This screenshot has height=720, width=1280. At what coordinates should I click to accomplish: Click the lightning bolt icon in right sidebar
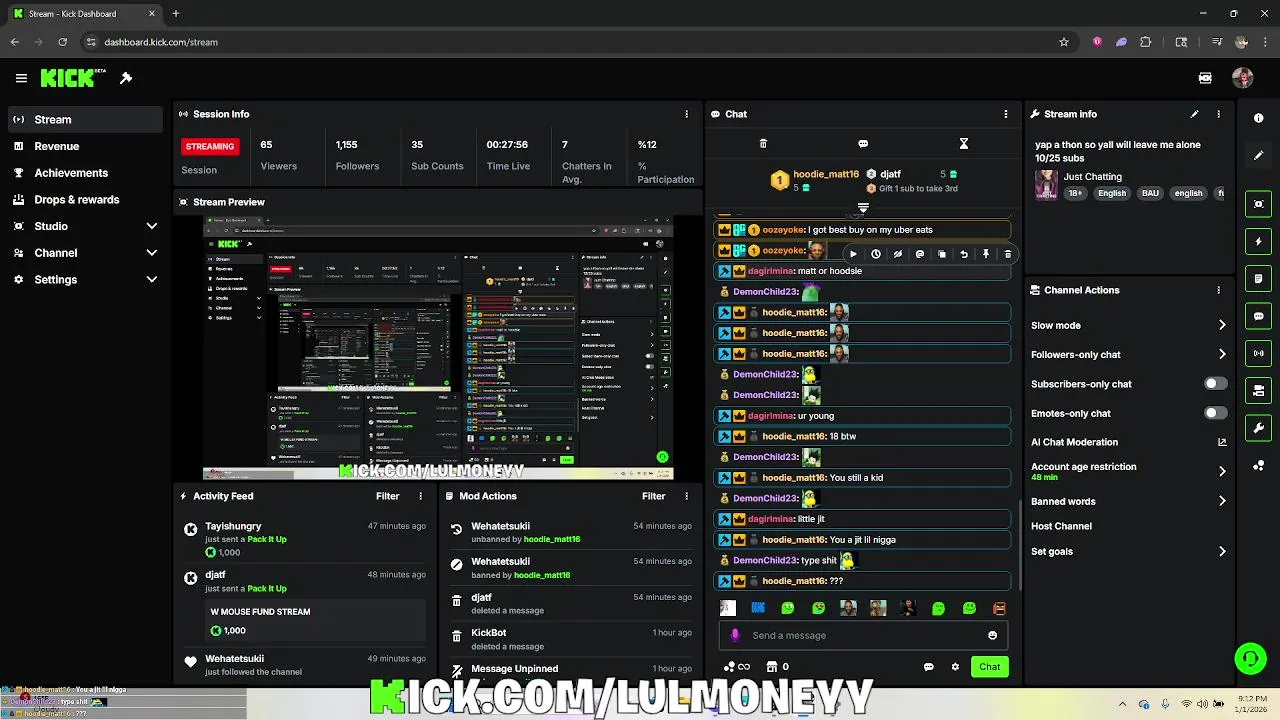1258,241
